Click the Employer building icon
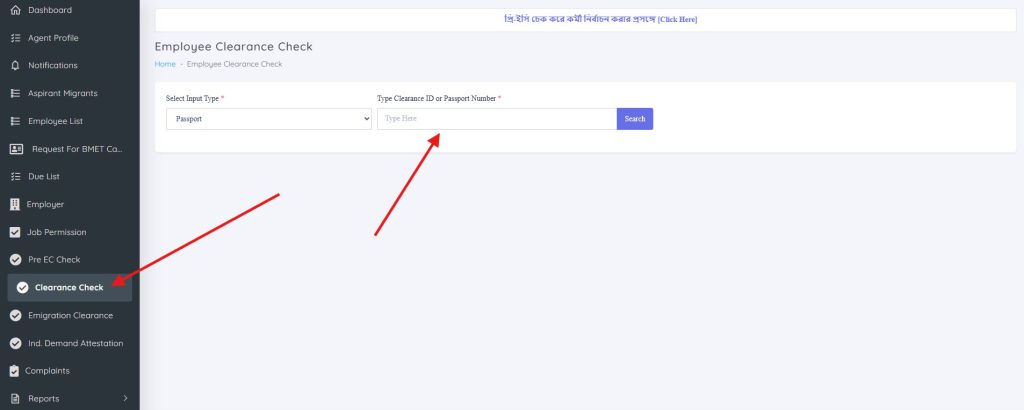The width and height of the screenshot is (1024, 410). (15, 204)
